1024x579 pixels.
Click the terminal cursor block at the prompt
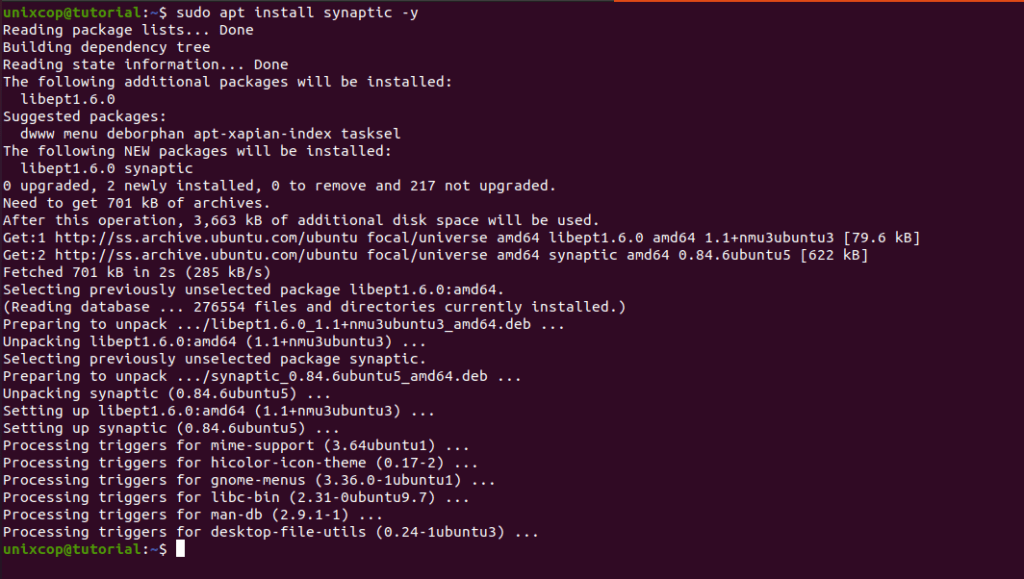180,549
